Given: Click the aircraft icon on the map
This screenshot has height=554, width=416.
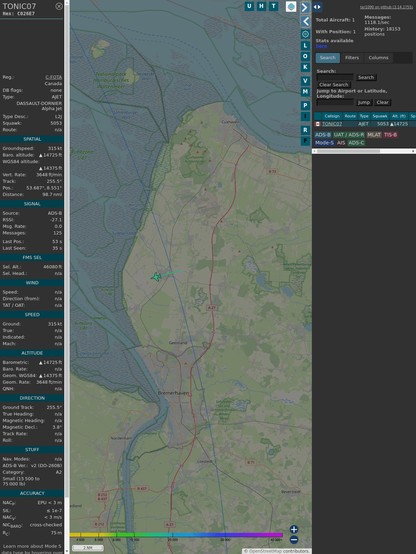Looking at the screenshot, I should pos(156,277).
